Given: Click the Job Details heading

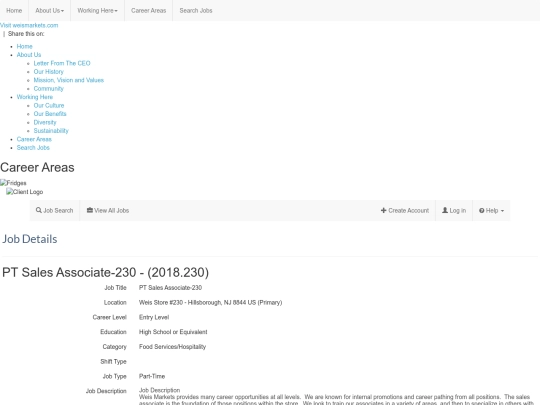Looking at the screenshot, I should pyautogui.click(x=30, y=239).
